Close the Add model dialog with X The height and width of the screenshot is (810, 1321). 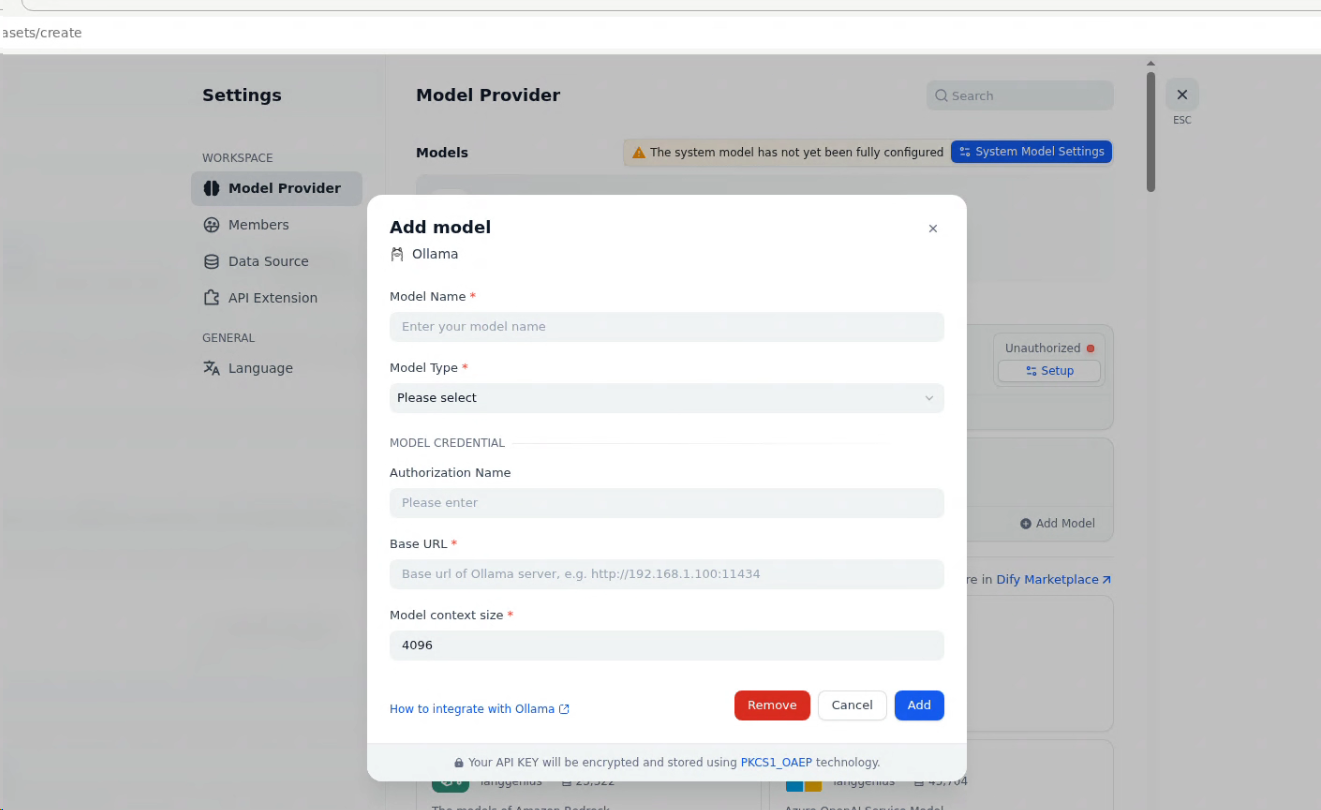[933, 229]
